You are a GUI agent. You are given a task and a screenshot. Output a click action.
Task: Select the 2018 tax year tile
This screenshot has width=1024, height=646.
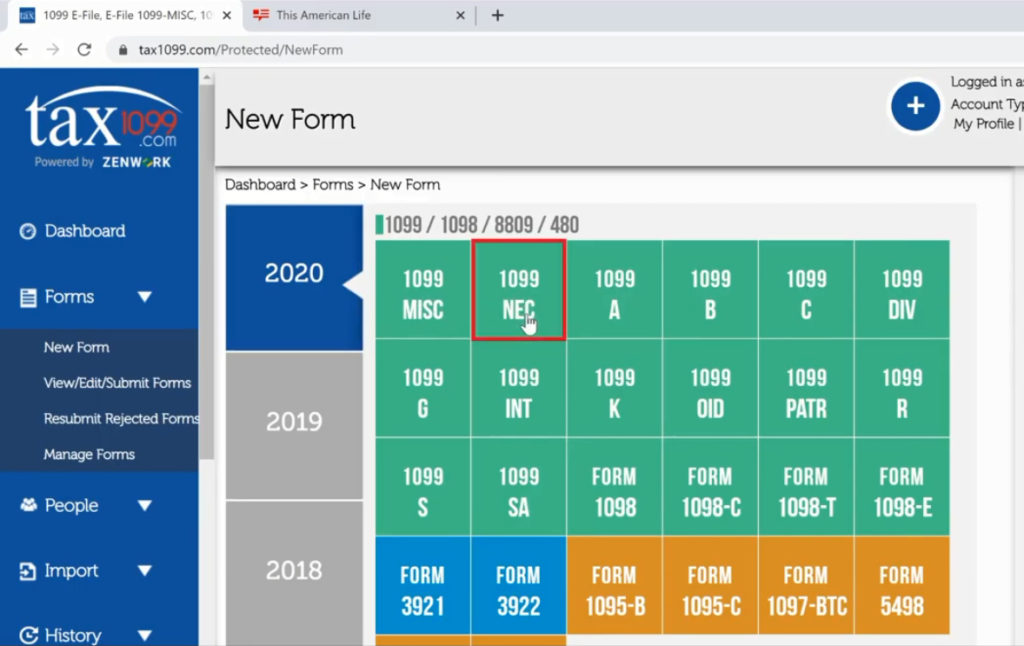tap(293, 570)
